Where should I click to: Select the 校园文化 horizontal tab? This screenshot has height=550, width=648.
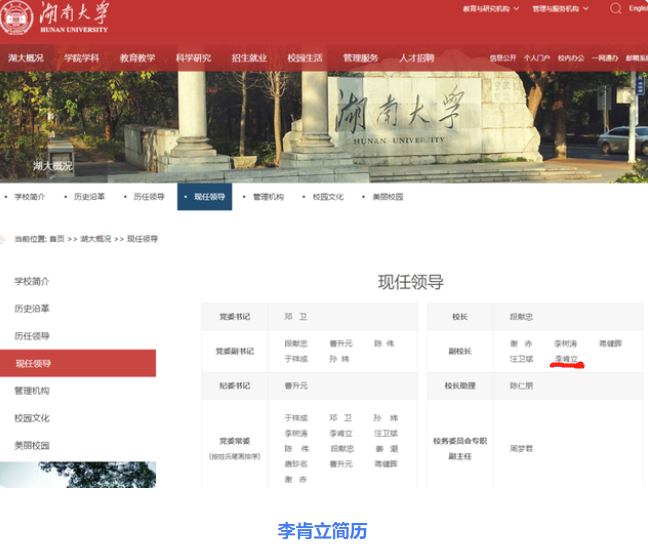[x=328, y=197]
